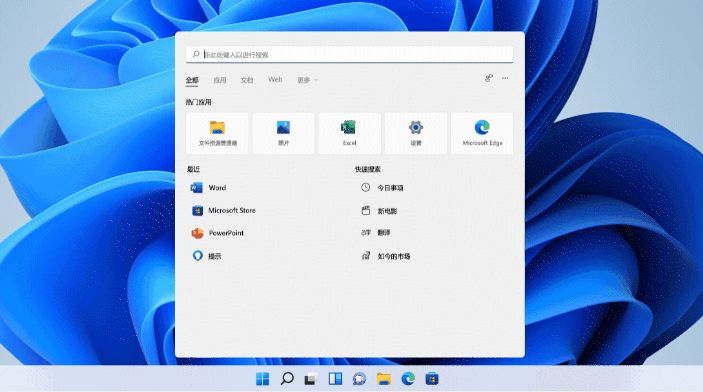Choose the 翻译 (translate) quick search
The width and height of the screenshot is (703, 392).
(376, 233)
